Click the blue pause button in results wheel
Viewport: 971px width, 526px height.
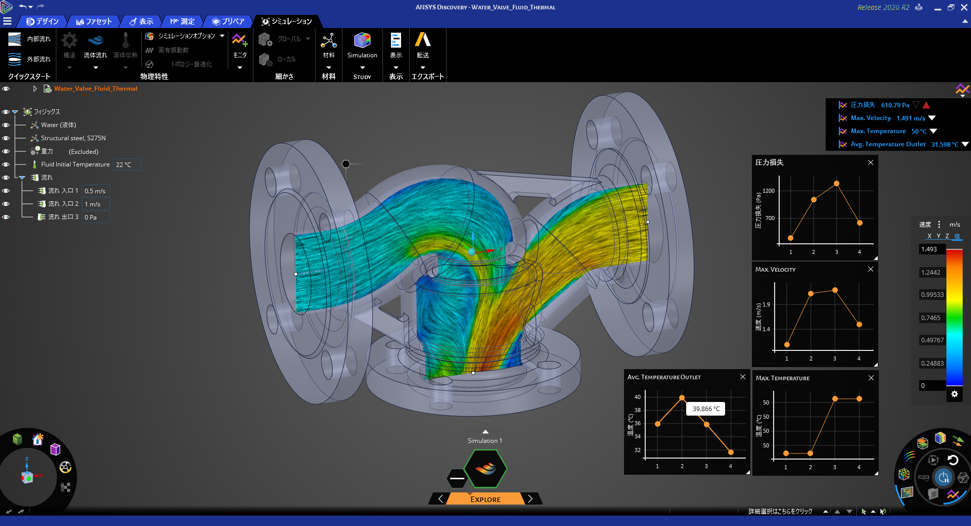pos(943,478)
